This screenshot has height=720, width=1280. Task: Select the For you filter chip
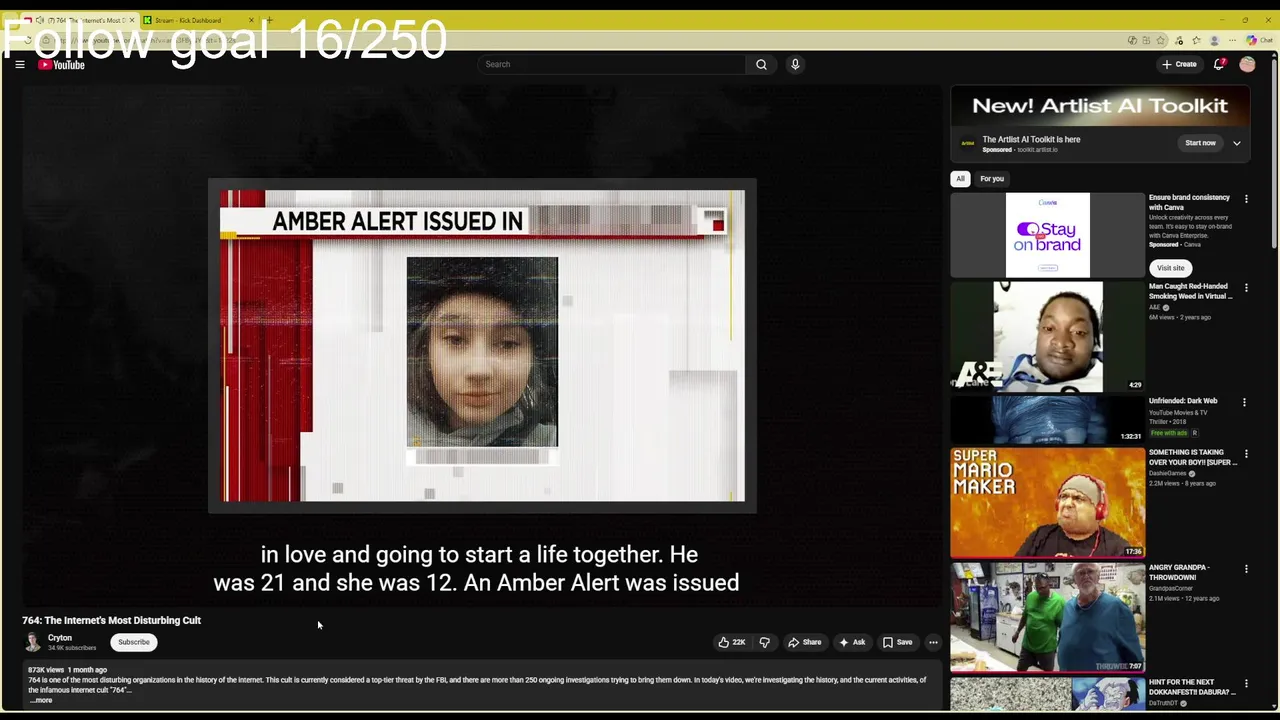[992, 179]
